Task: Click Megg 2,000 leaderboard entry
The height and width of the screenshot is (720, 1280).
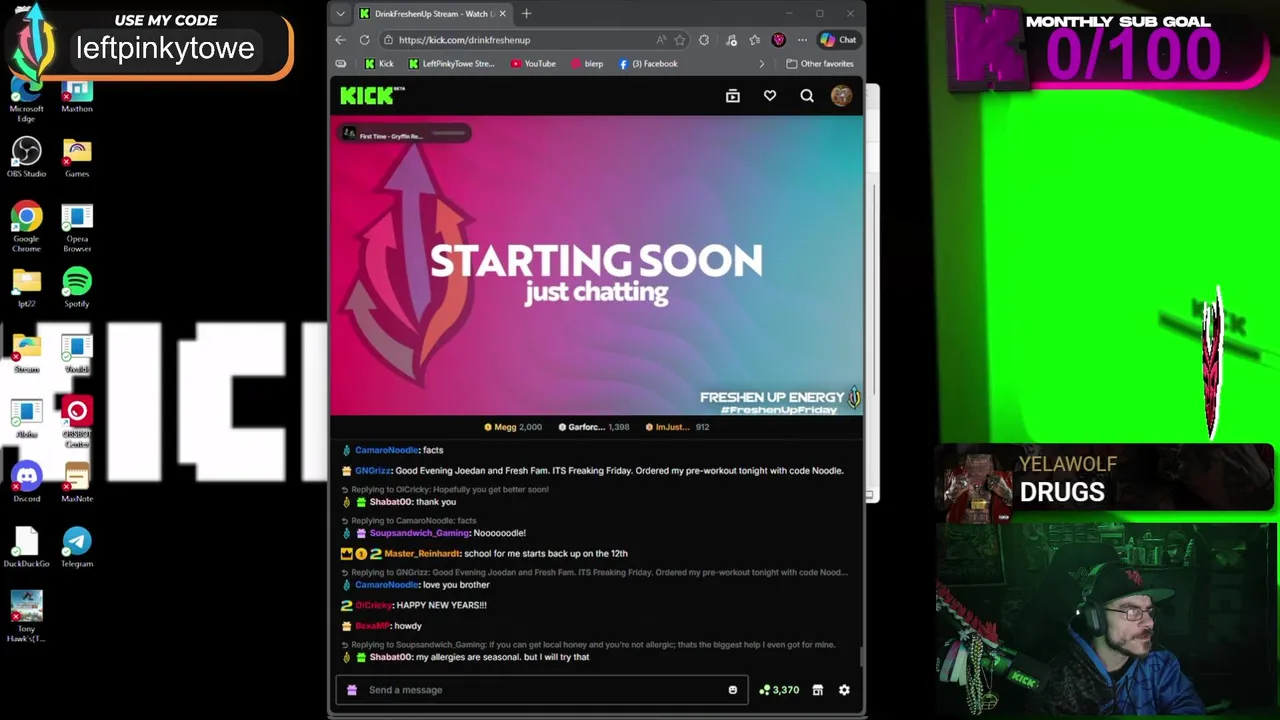Action: [x=513, y=427]
